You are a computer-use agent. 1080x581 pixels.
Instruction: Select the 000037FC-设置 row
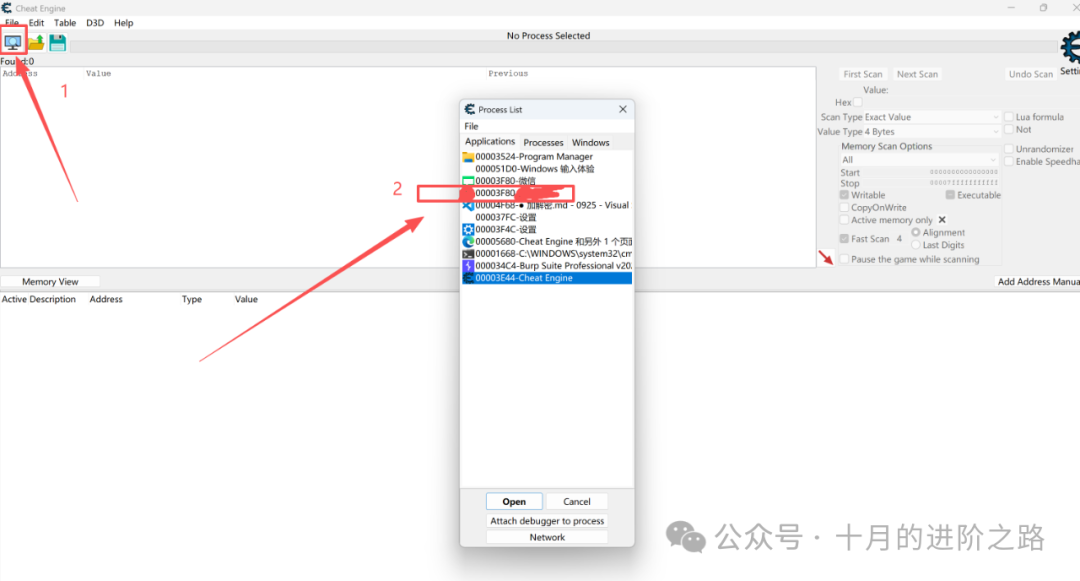pyautogui.click(x=547, y=218)
